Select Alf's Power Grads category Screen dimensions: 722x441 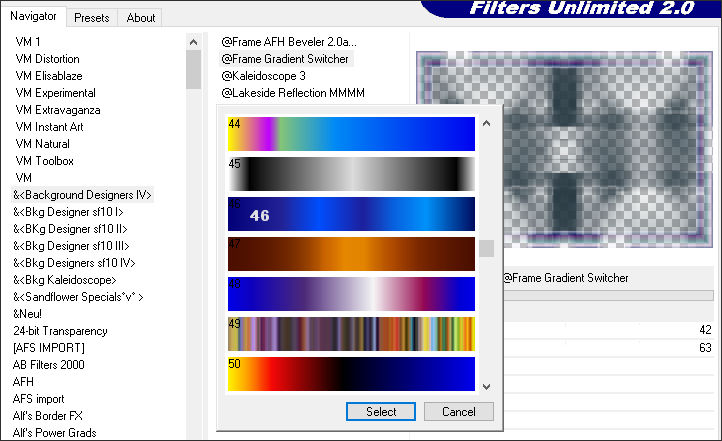tap(54, 433)
